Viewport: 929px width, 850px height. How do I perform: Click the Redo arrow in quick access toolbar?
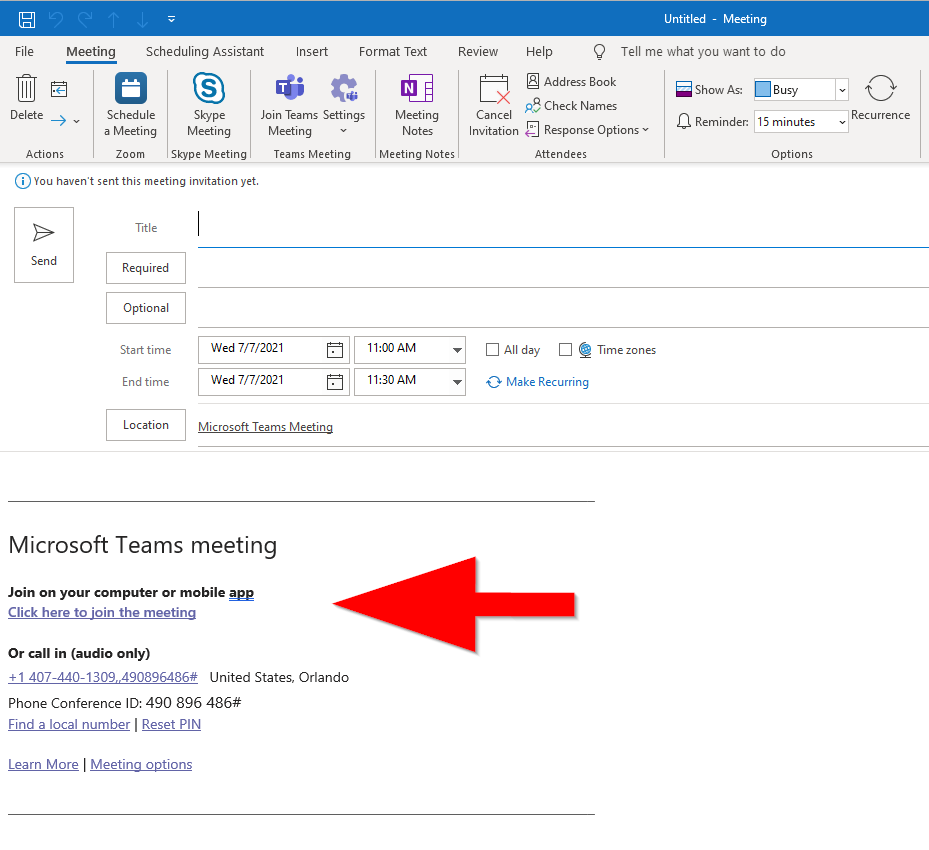tap(85, 20)
